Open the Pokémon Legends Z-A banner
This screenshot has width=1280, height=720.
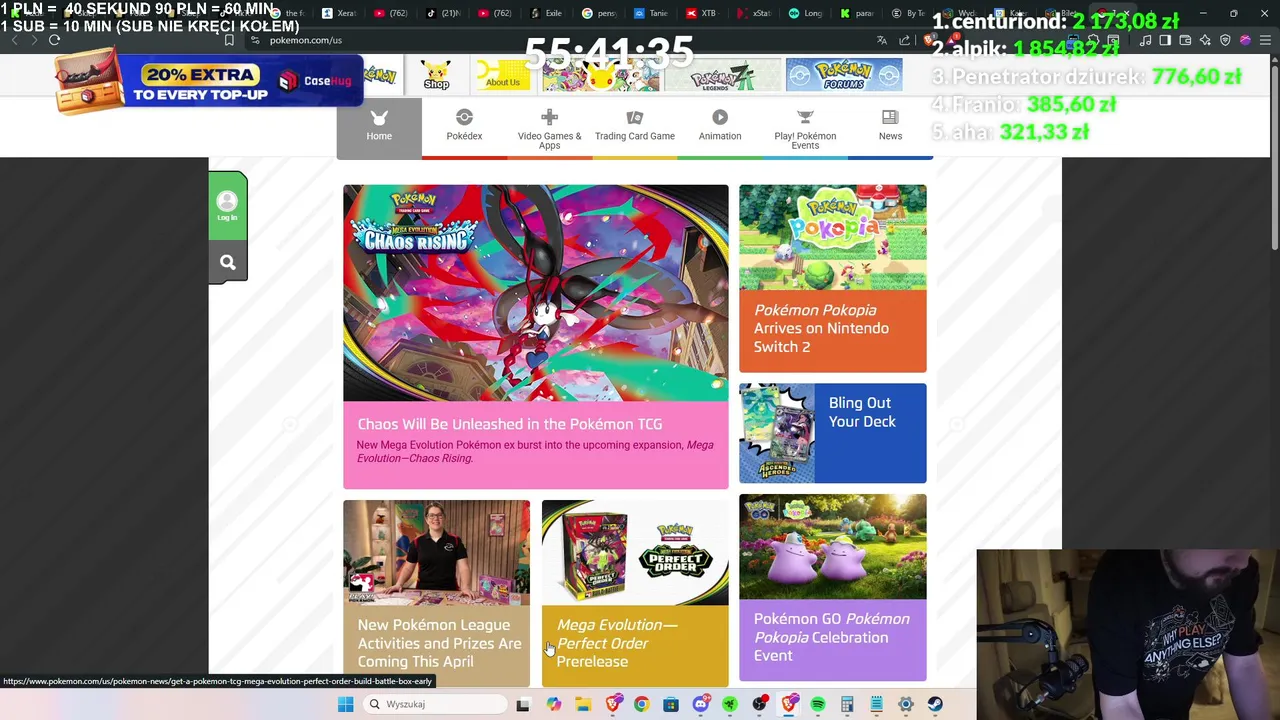click(x=722, y=75)
